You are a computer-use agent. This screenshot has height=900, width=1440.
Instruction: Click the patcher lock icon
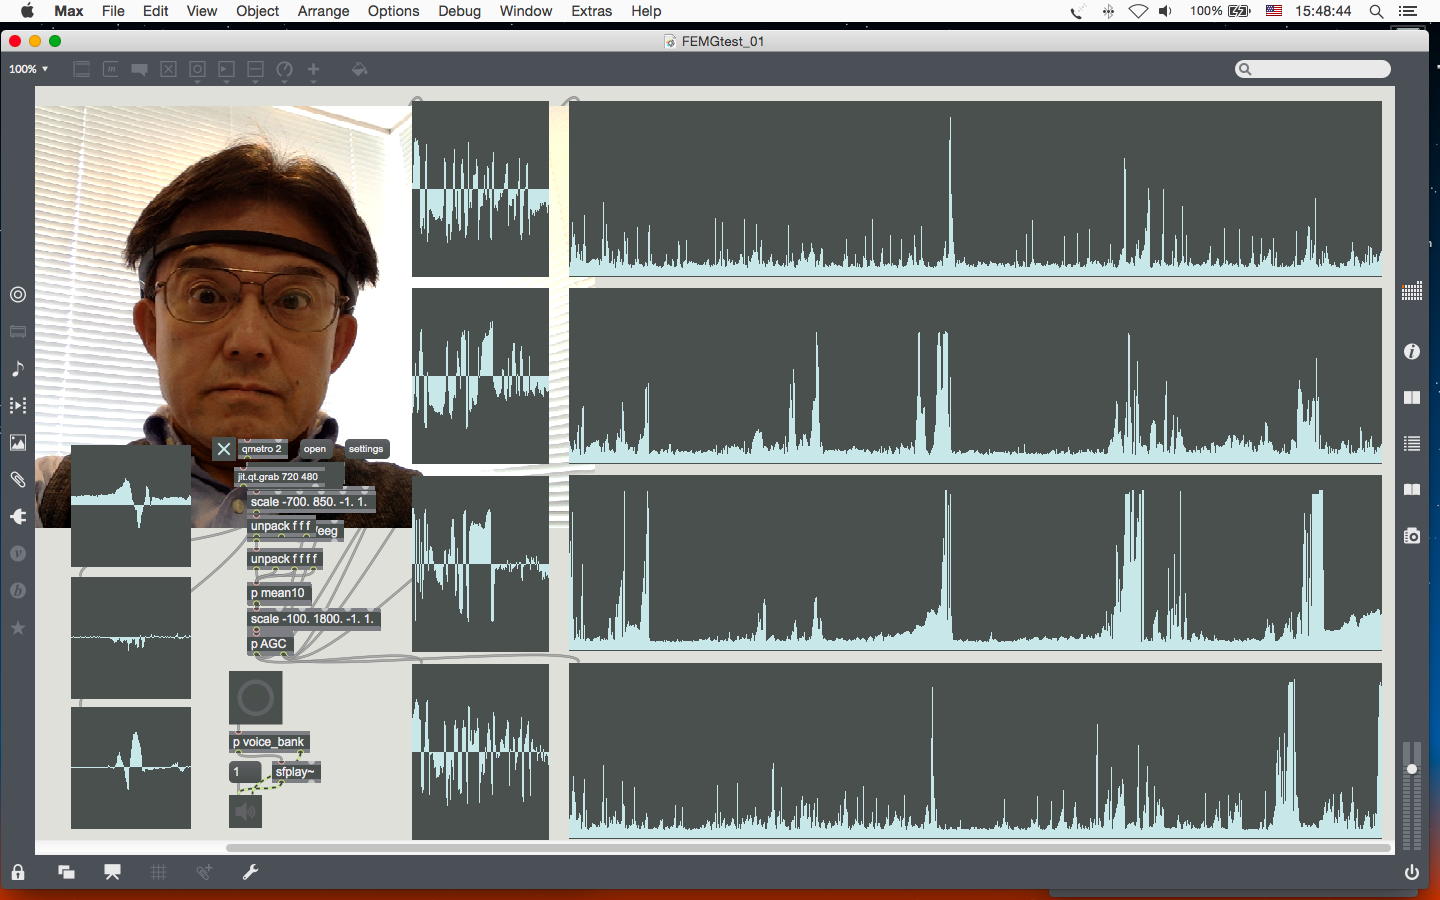18,872
